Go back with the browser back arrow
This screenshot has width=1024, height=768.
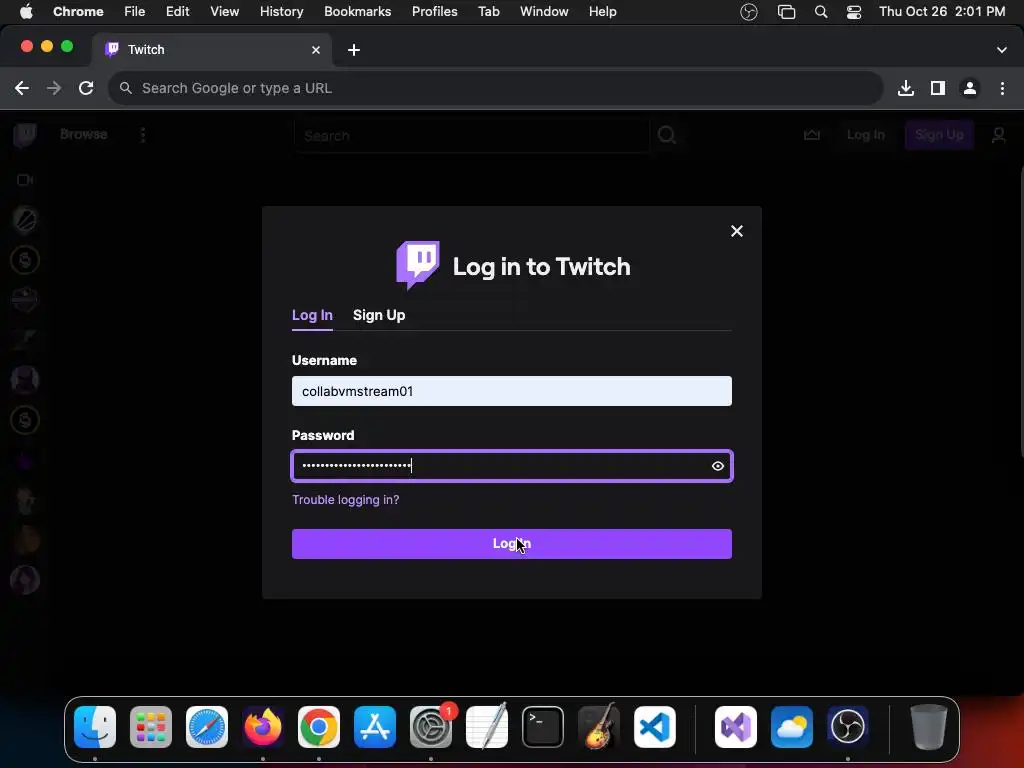(22, 88)
